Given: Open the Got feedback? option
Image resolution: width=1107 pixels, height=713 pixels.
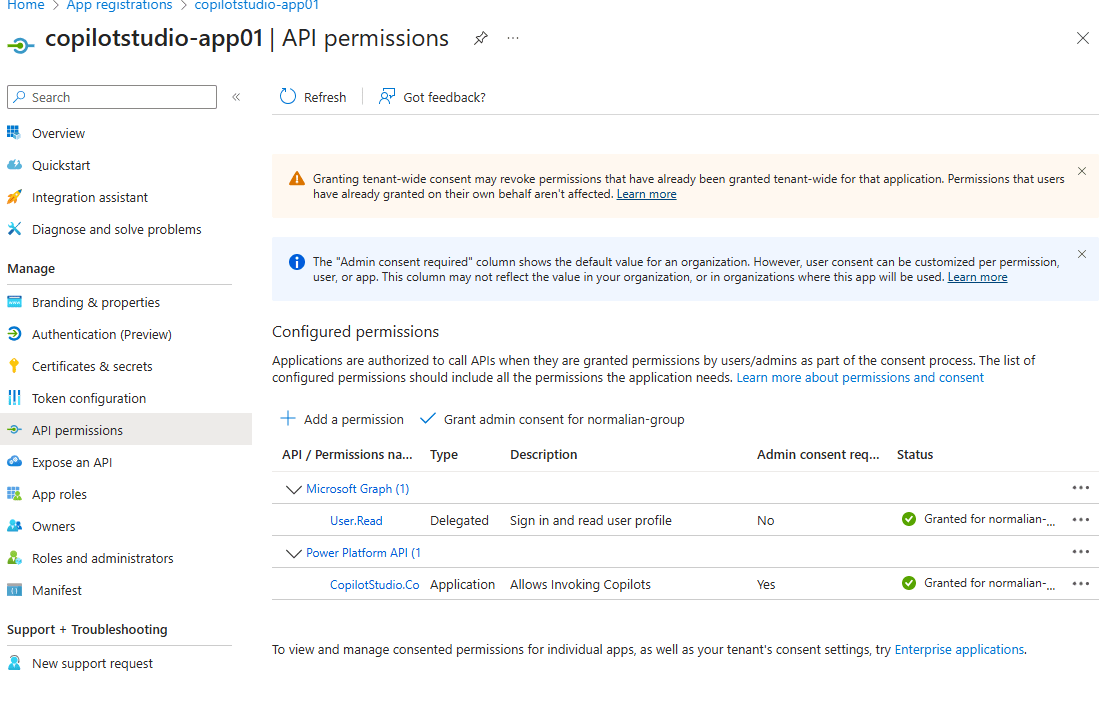Looking at the screenshot, I should 432,97.
